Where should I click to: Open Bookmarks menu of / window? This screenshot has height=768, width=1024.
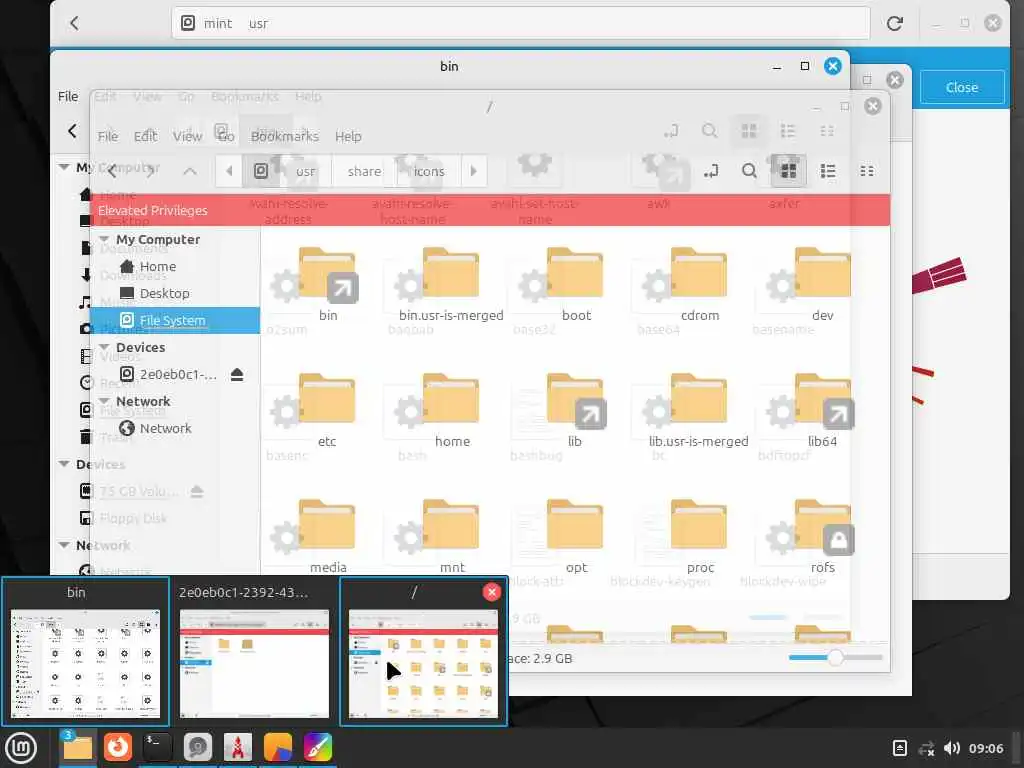coord(285,136)
